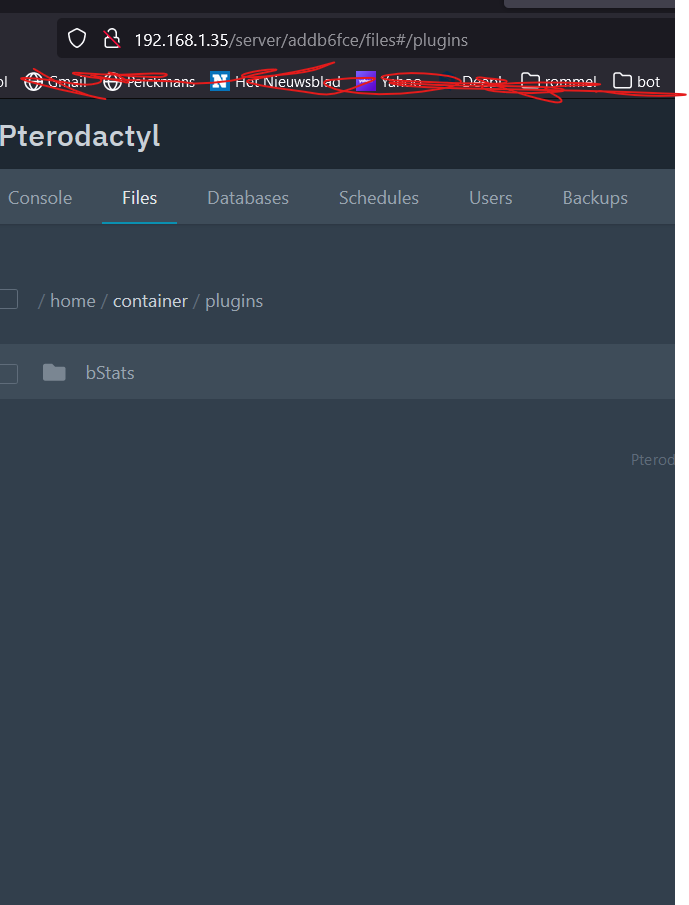Open the Yahoo bookmark
Image resolution: width=689 pixels, height=905 pixels.
pyautogui.click(x=389, y=81)
